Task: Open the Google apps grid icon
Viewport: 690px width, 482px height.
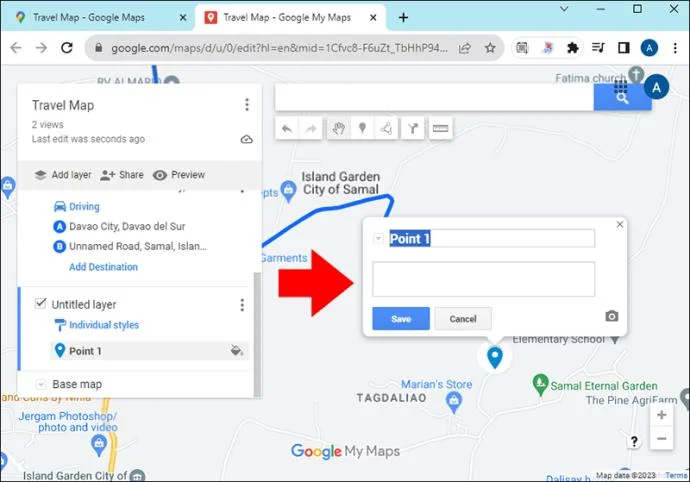Action: pos(620,85)
